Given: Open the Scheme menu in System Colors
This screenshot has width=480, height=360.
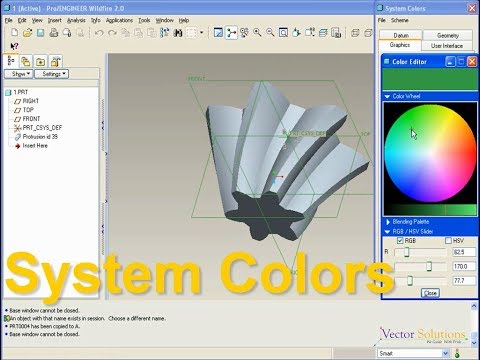Looking at the screenshot, I should pos(399,20).
